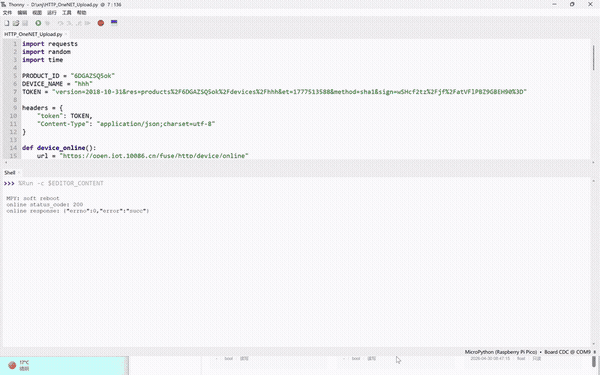
Task: Open the 文件 (File) menu
Action: pyautogui.click(x=7, y=13)
